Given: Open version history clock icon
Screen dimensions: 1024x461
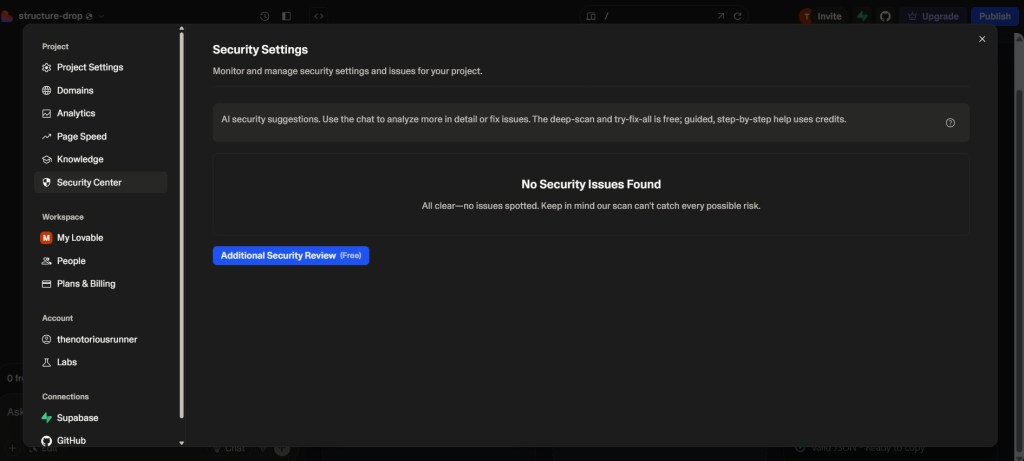Looking at the screenshot, I should pyautogui.click(x=264, y=16).
